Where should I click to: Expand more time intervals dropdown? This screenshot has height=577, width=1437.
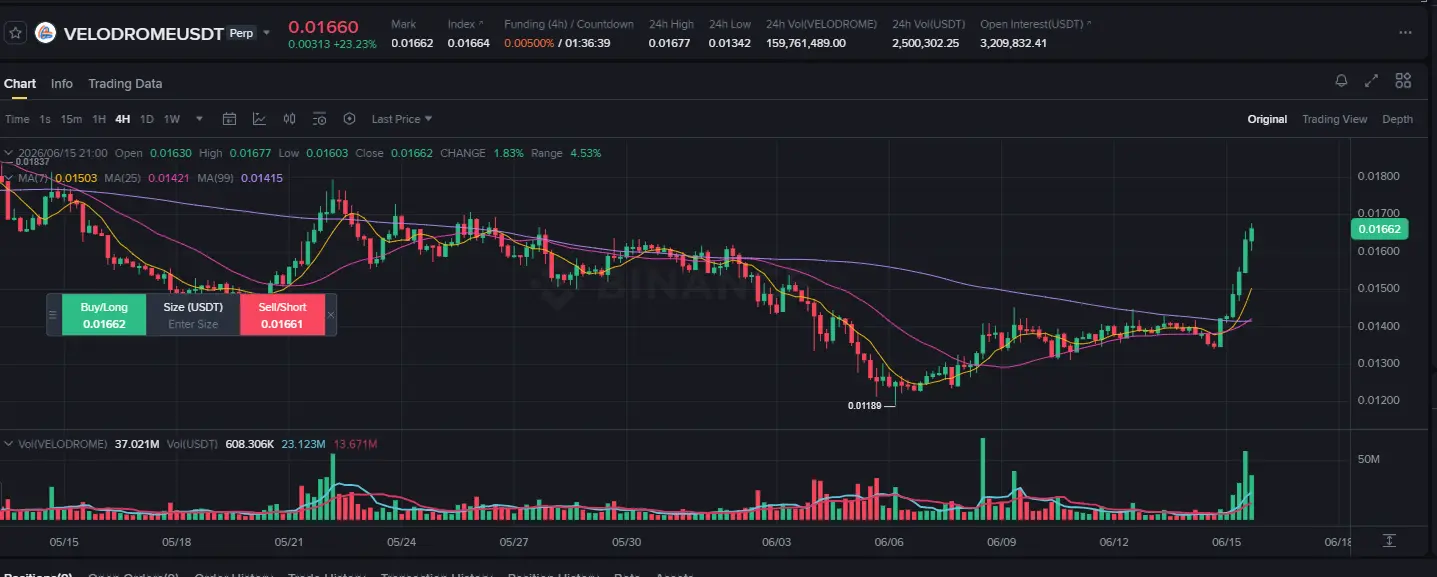point(199,119)
